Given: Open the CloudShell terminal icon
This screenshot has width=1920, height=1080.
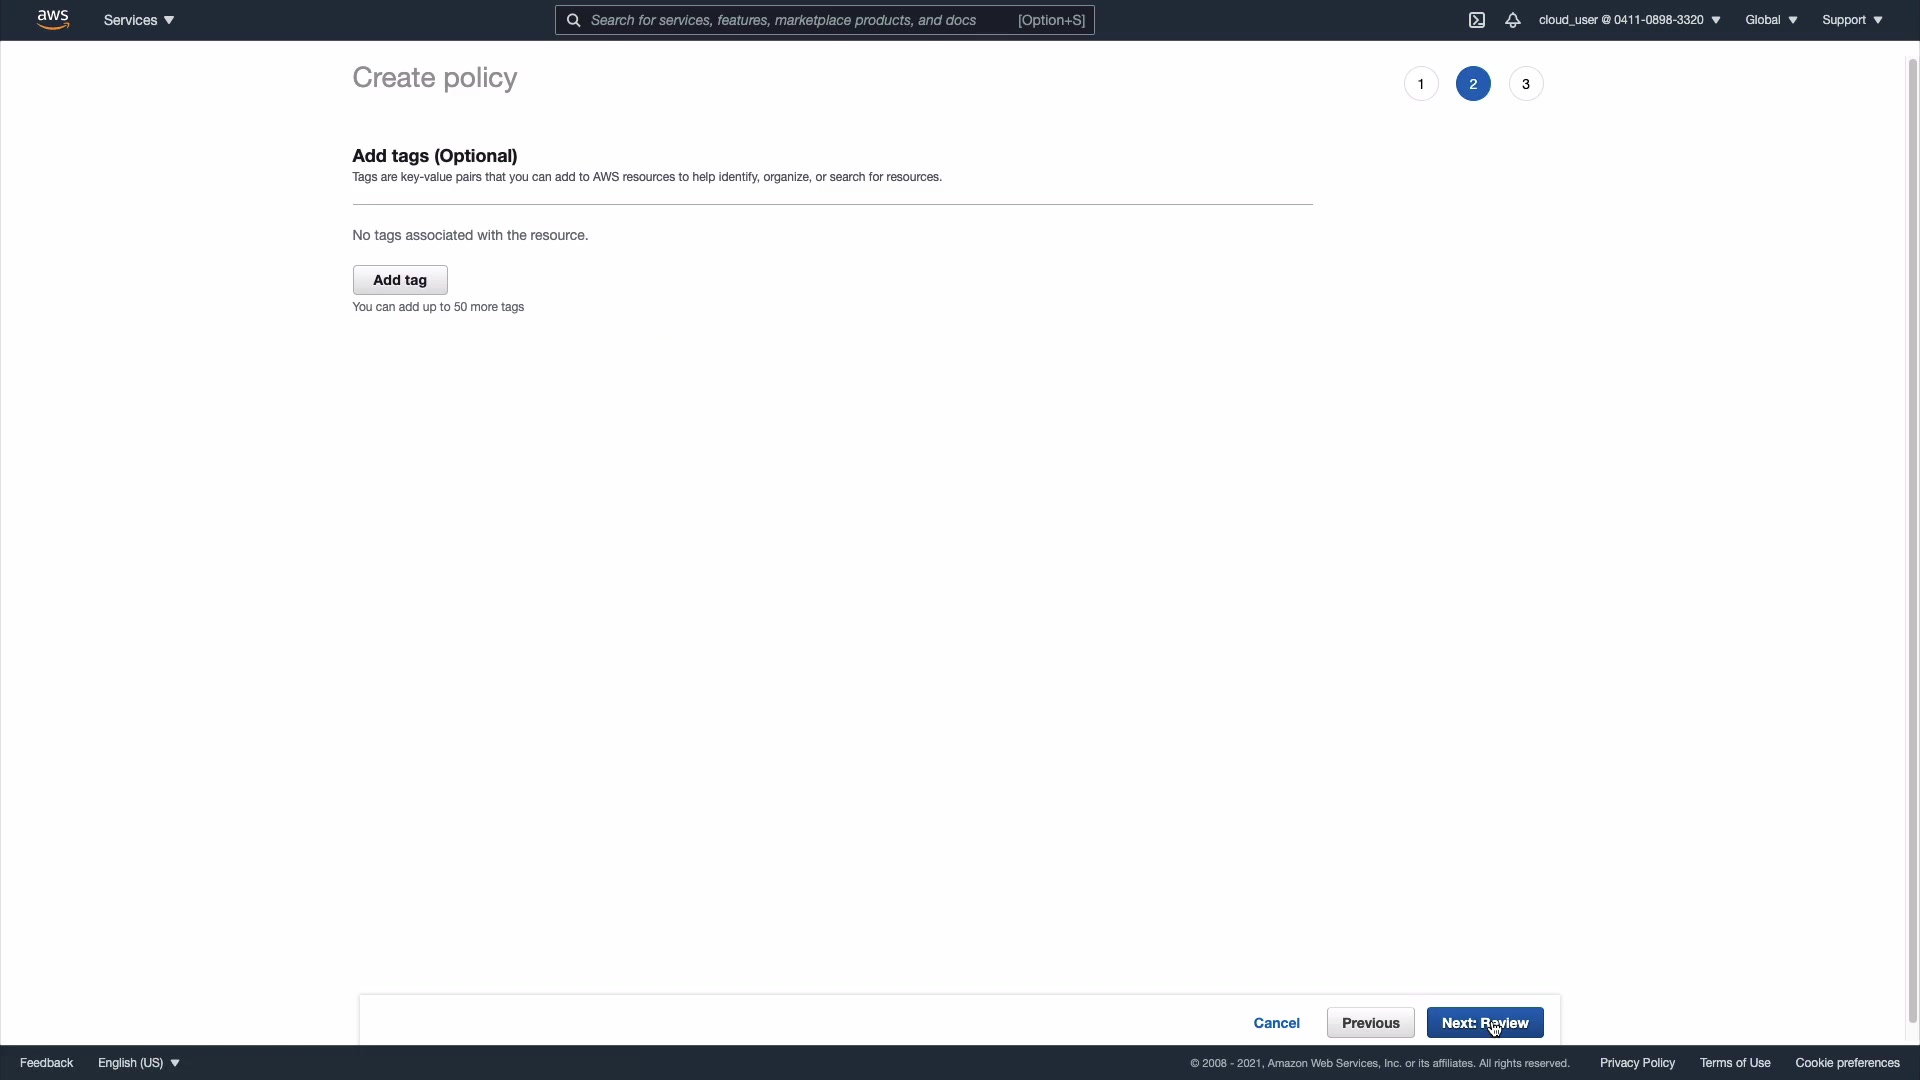Looking at the screenshot, I should click(x=1477, y=20).
